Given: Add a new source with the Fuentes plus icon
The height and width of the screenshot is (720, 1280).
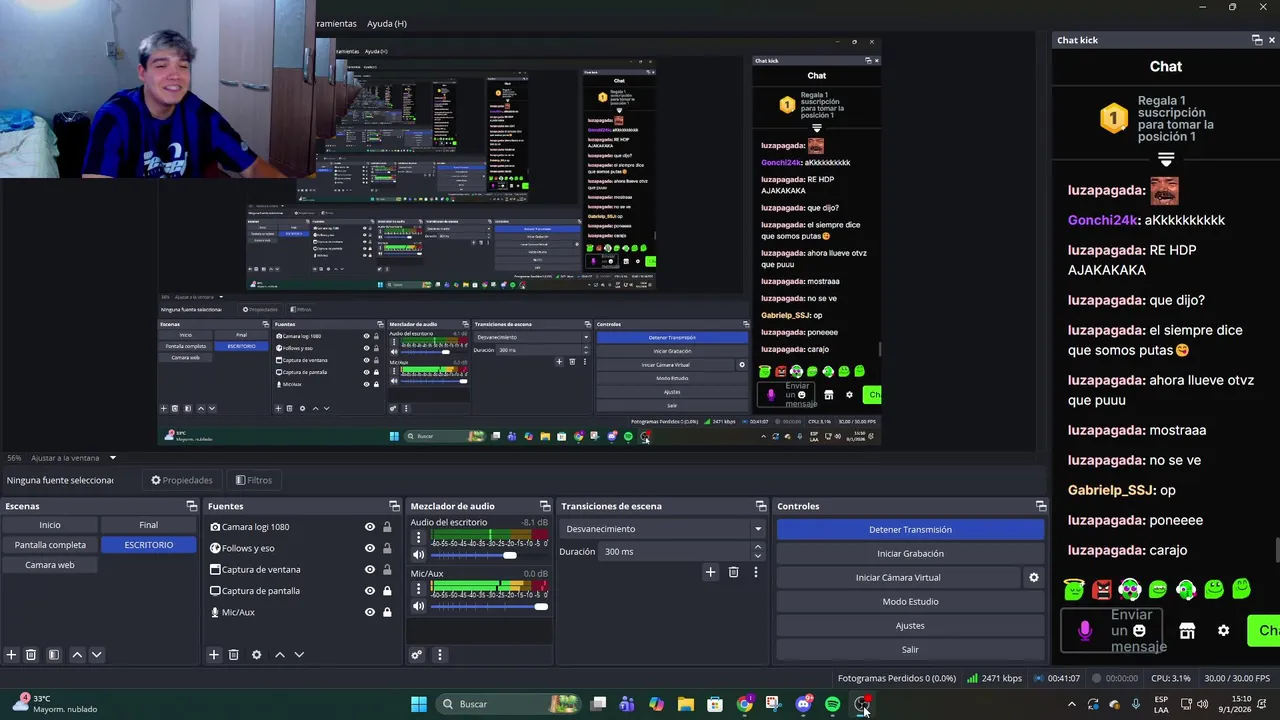Looking at the screenshot, I should point(213,655).
